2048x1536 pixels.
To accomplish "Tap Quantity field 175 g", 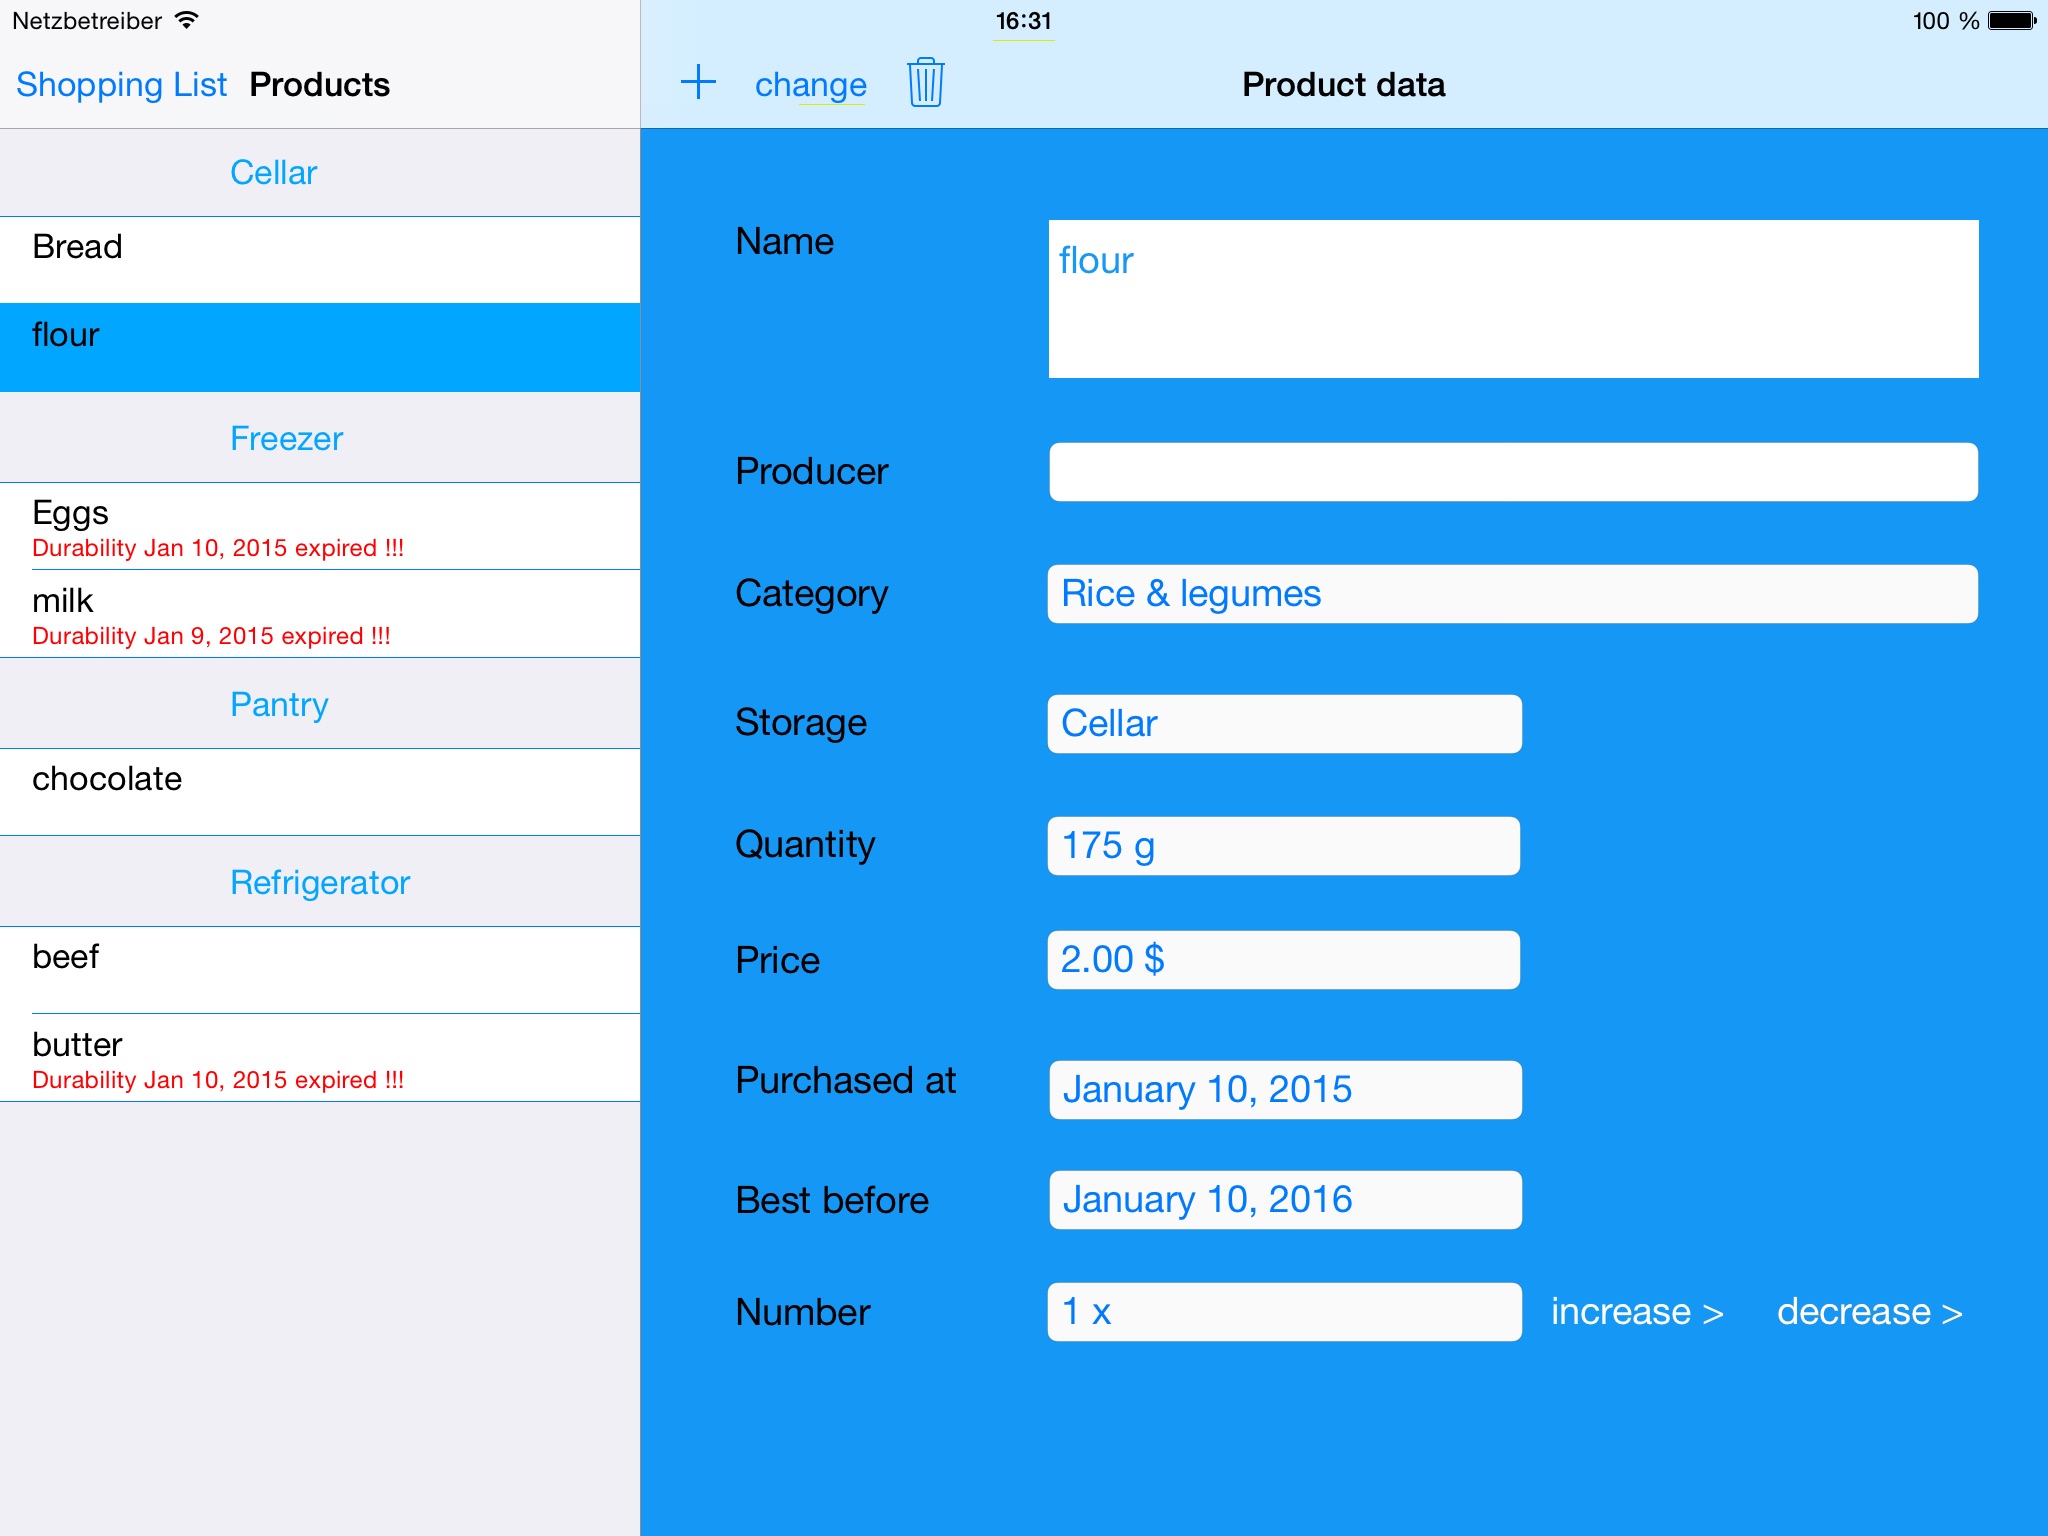I will point(1284,846).
